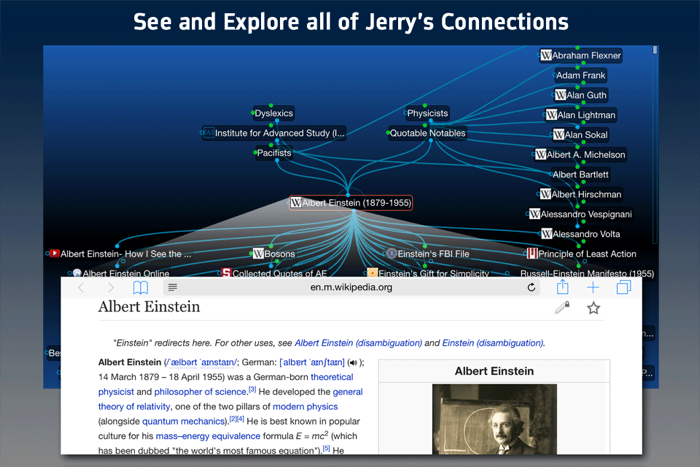Star the Albert Einstein article
This screenshot has width=700, height=467.
pos(593,308)
